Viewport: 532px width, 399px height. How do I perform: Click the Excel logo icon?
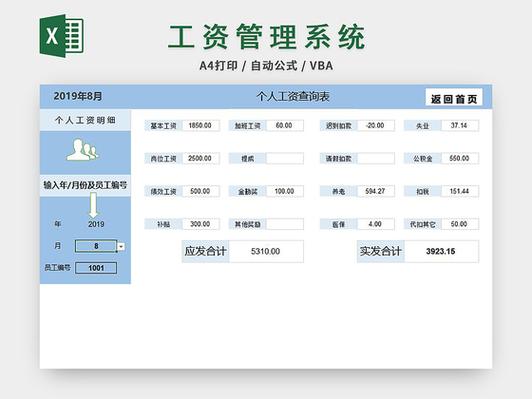coord(61,36)
